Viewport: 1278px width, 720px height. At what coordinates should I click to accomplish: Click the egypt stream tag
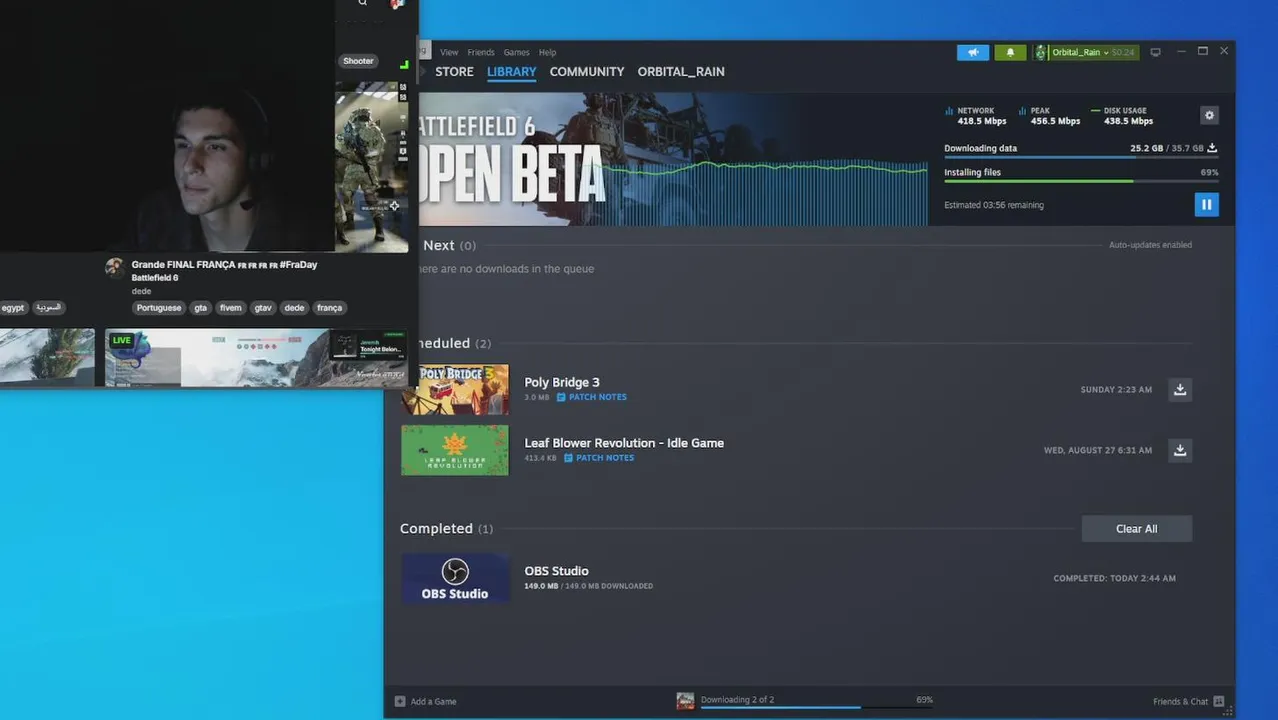tap(13, 308)
